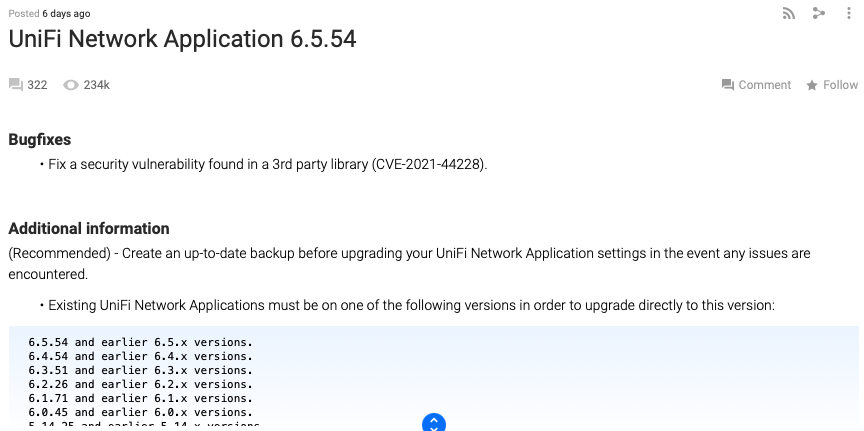Screen dimensions: 864x431
Task: Click the RSS feed icon
Action: pos(790,13)
